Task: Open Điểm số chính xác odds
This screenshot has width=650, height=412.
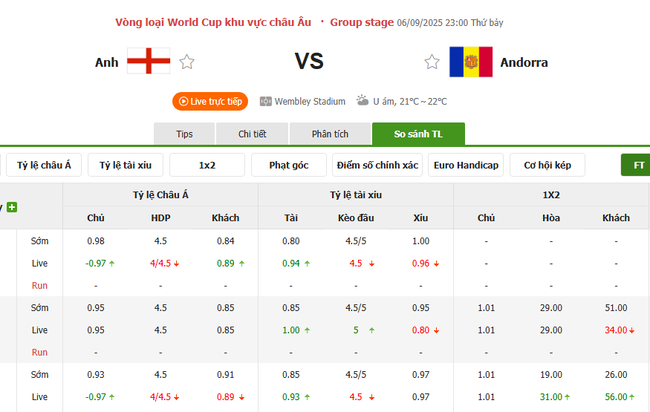Action: (376, 165)
